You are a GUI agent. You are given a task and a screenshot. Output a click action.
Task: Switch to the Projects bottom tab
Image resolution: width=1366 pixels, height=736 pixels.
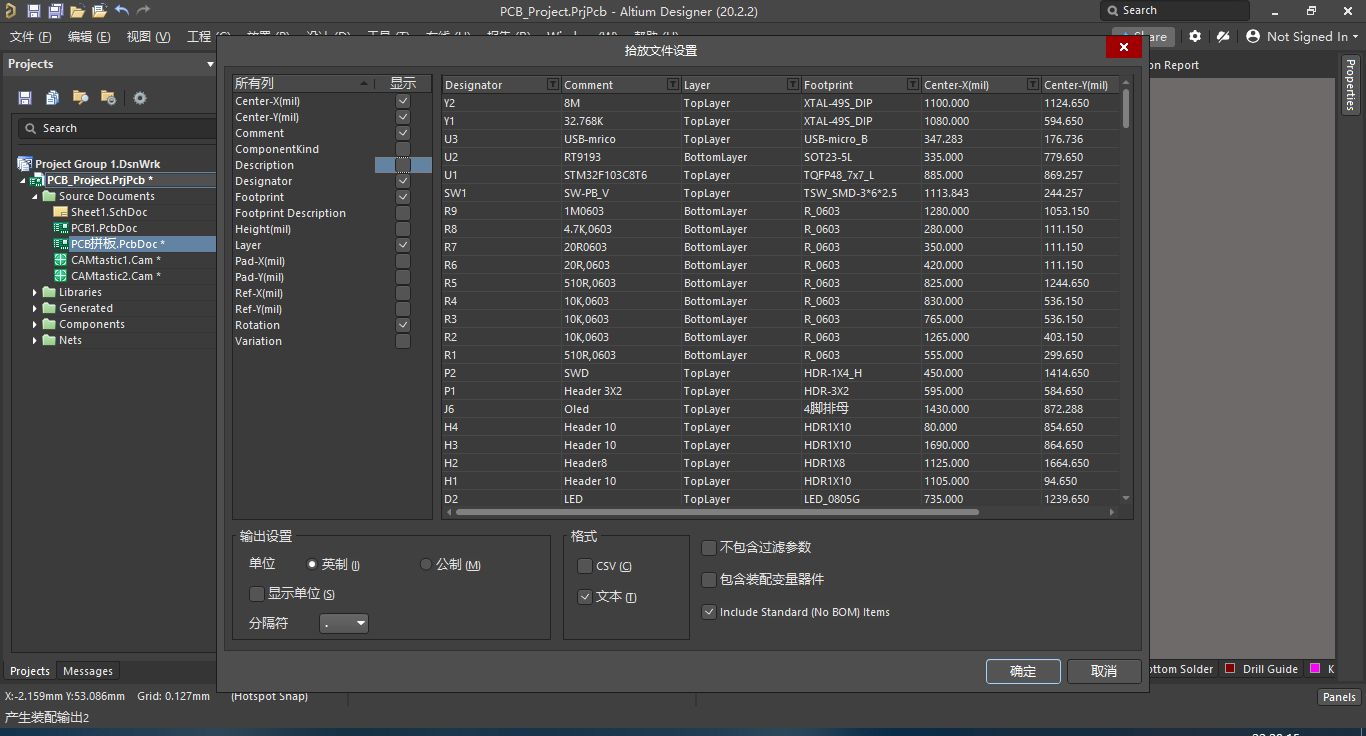pos(30,671)
